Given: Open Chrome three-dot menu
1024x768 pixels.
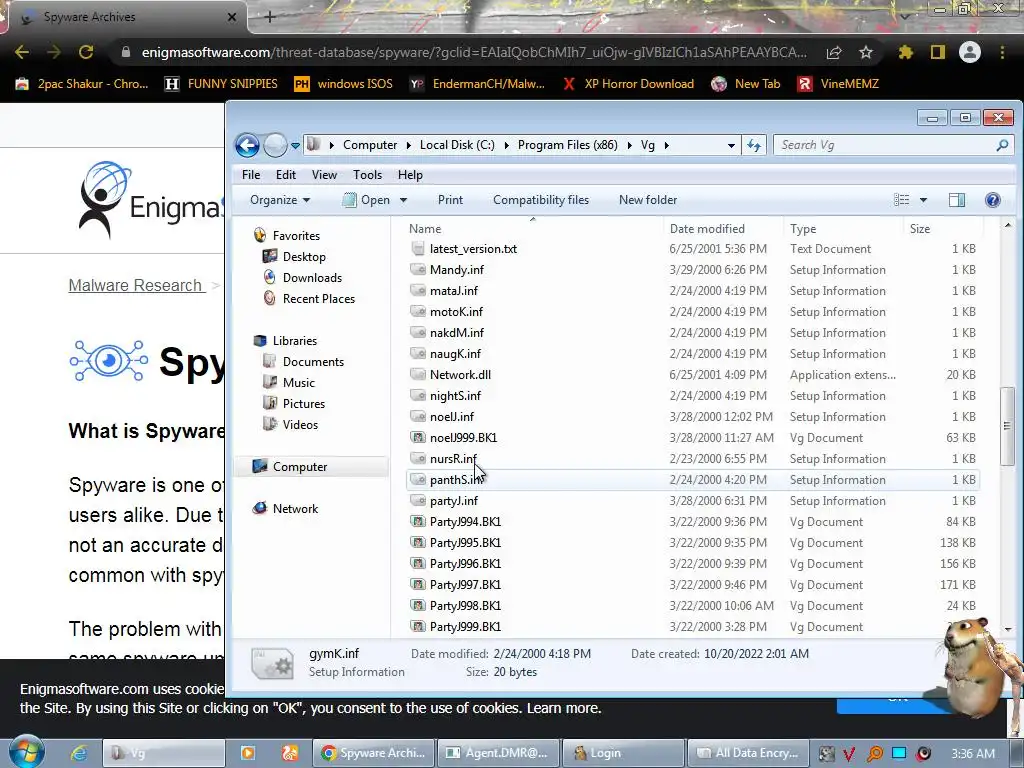Looking at the screenshot, I should click(1002, 52).
